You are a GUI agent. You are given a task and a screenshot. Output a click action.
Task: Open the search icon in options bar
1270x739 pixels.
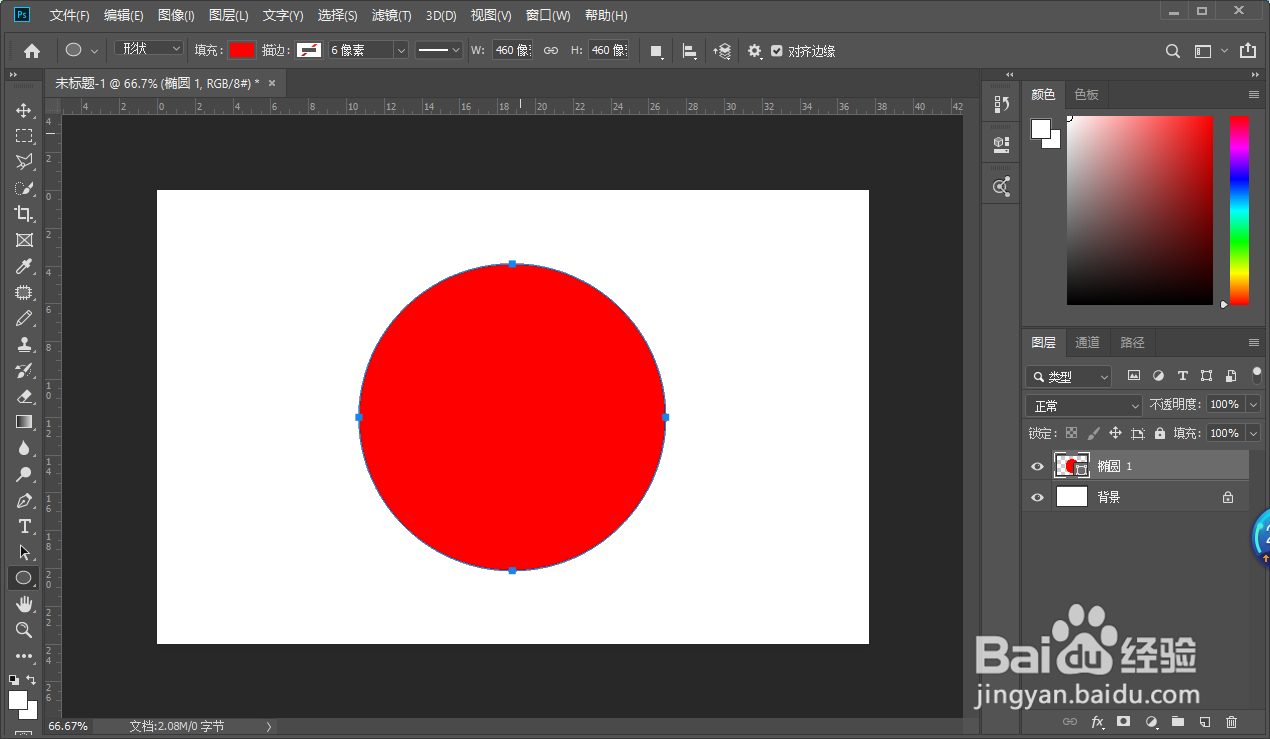1174,51
